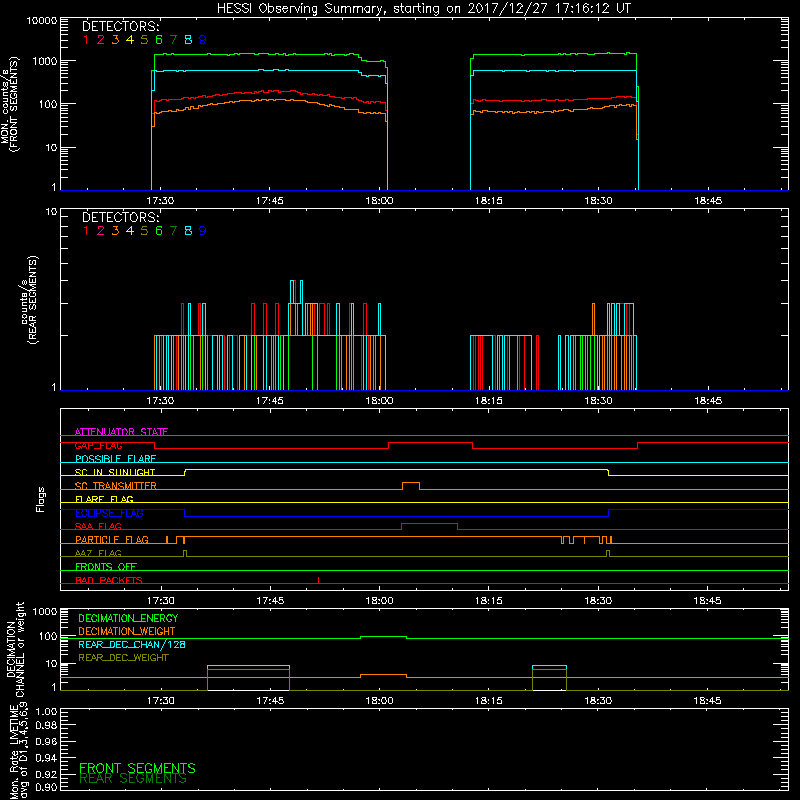Click the DECIMATION_WEIGHT legend entry

click(x=127, y=631)
